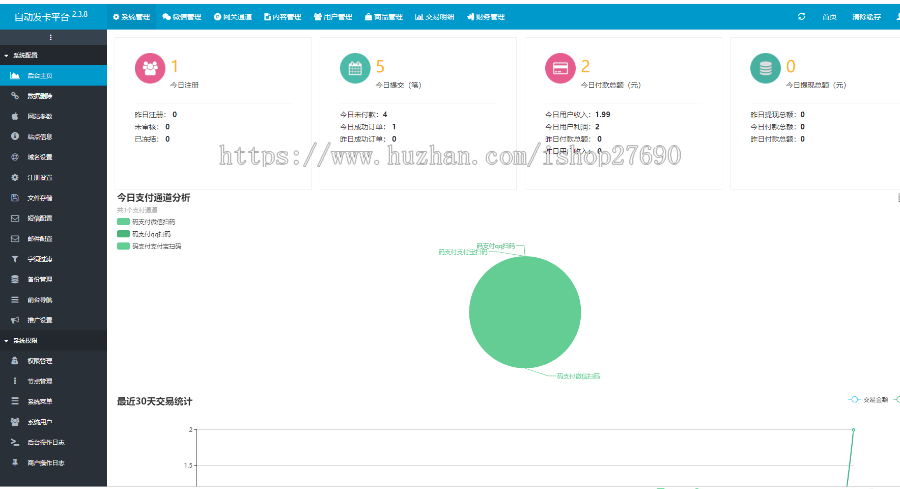
Task: Open the node management item with vertical-dots icon
Action: pos(53,381)
